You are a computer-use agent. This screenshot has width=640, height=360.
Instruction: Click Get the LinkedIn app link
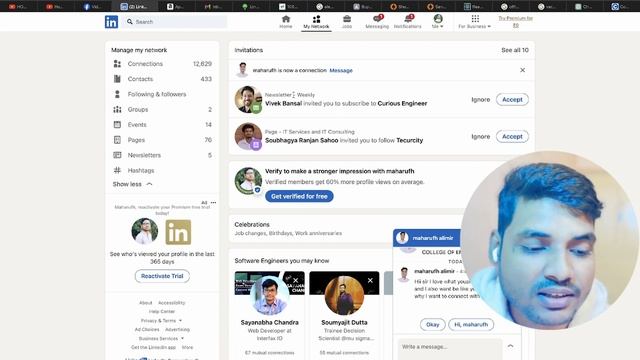[153, 347]
